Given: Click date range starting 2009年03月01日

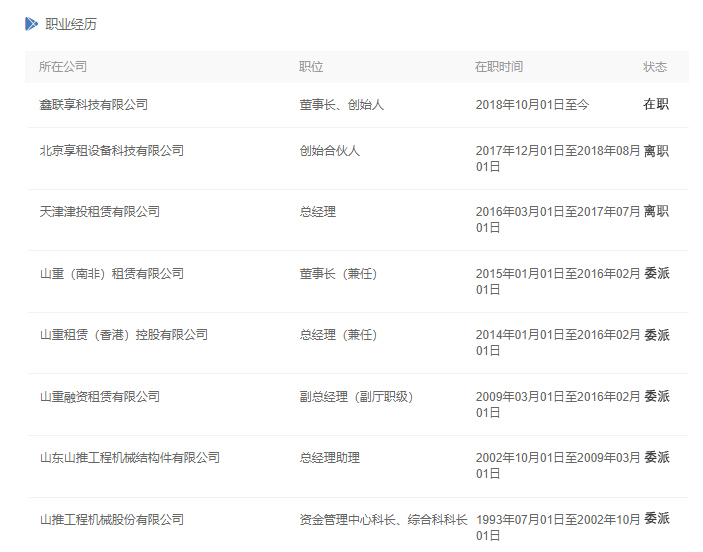Looking at the screenshot, I should pyautogui.click(x=558, y=404).
